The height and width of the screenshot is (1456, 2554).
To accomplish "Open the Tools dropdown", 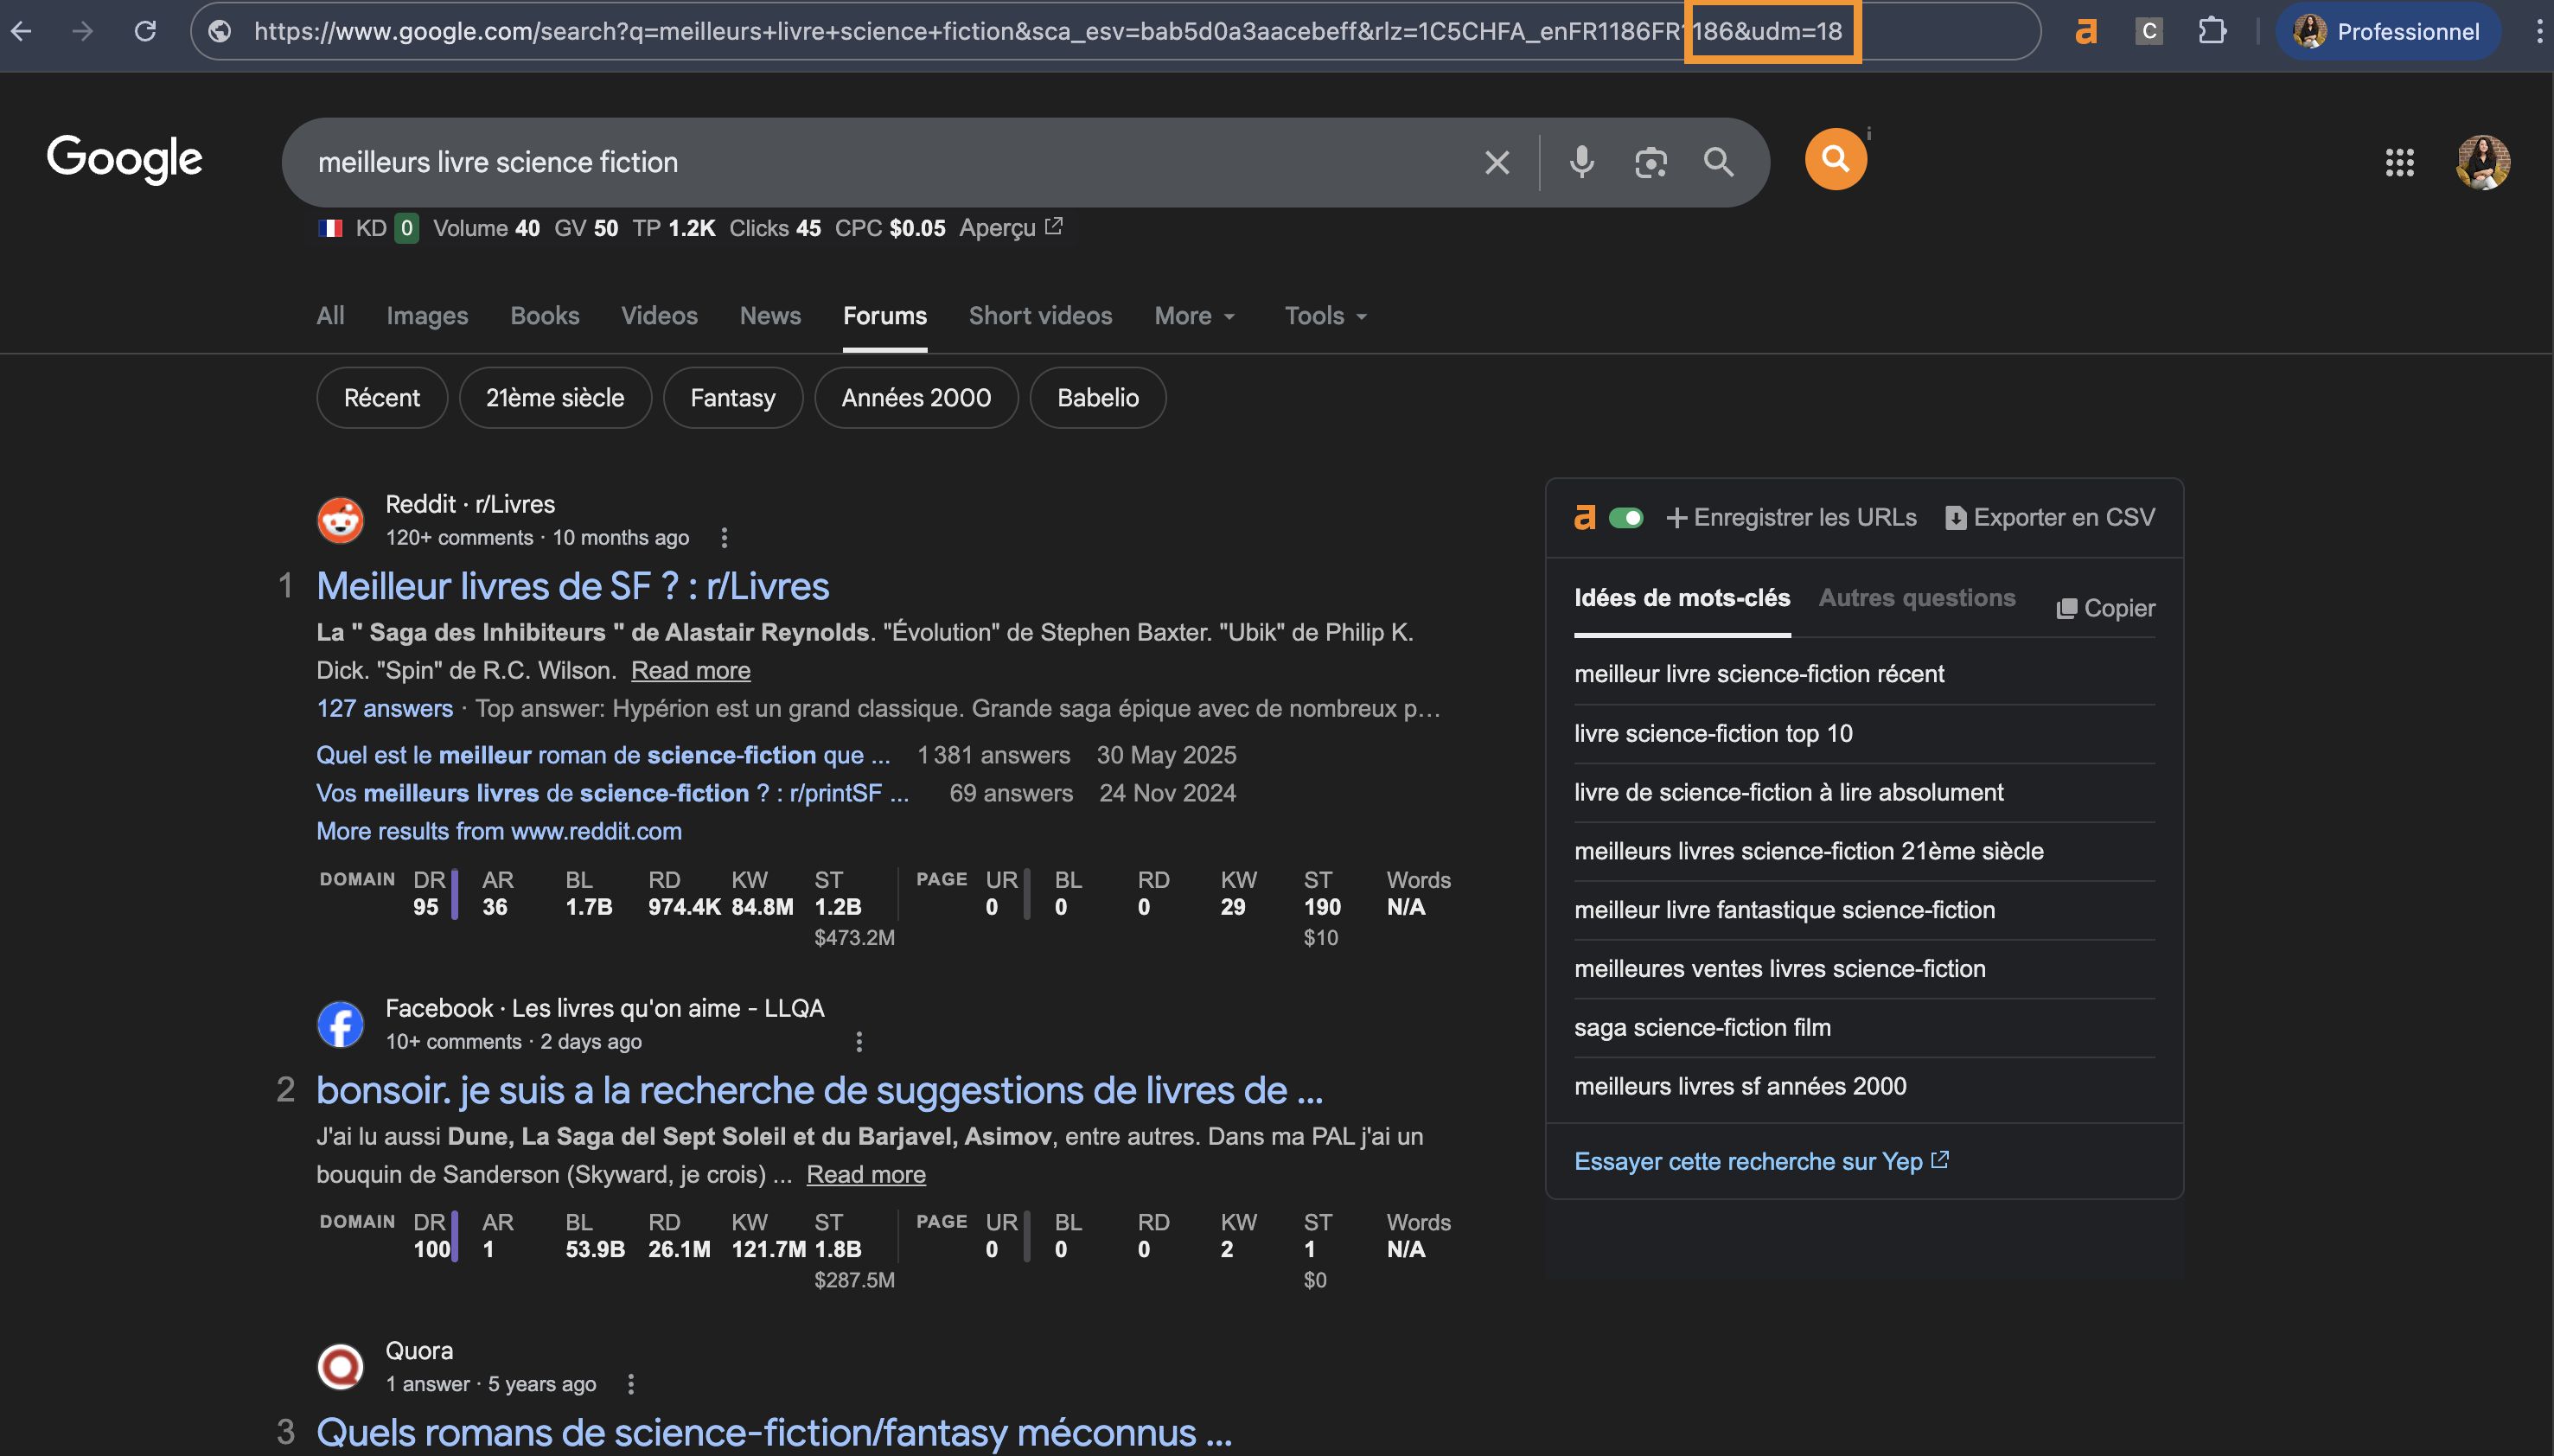I will click(1322, 316).
